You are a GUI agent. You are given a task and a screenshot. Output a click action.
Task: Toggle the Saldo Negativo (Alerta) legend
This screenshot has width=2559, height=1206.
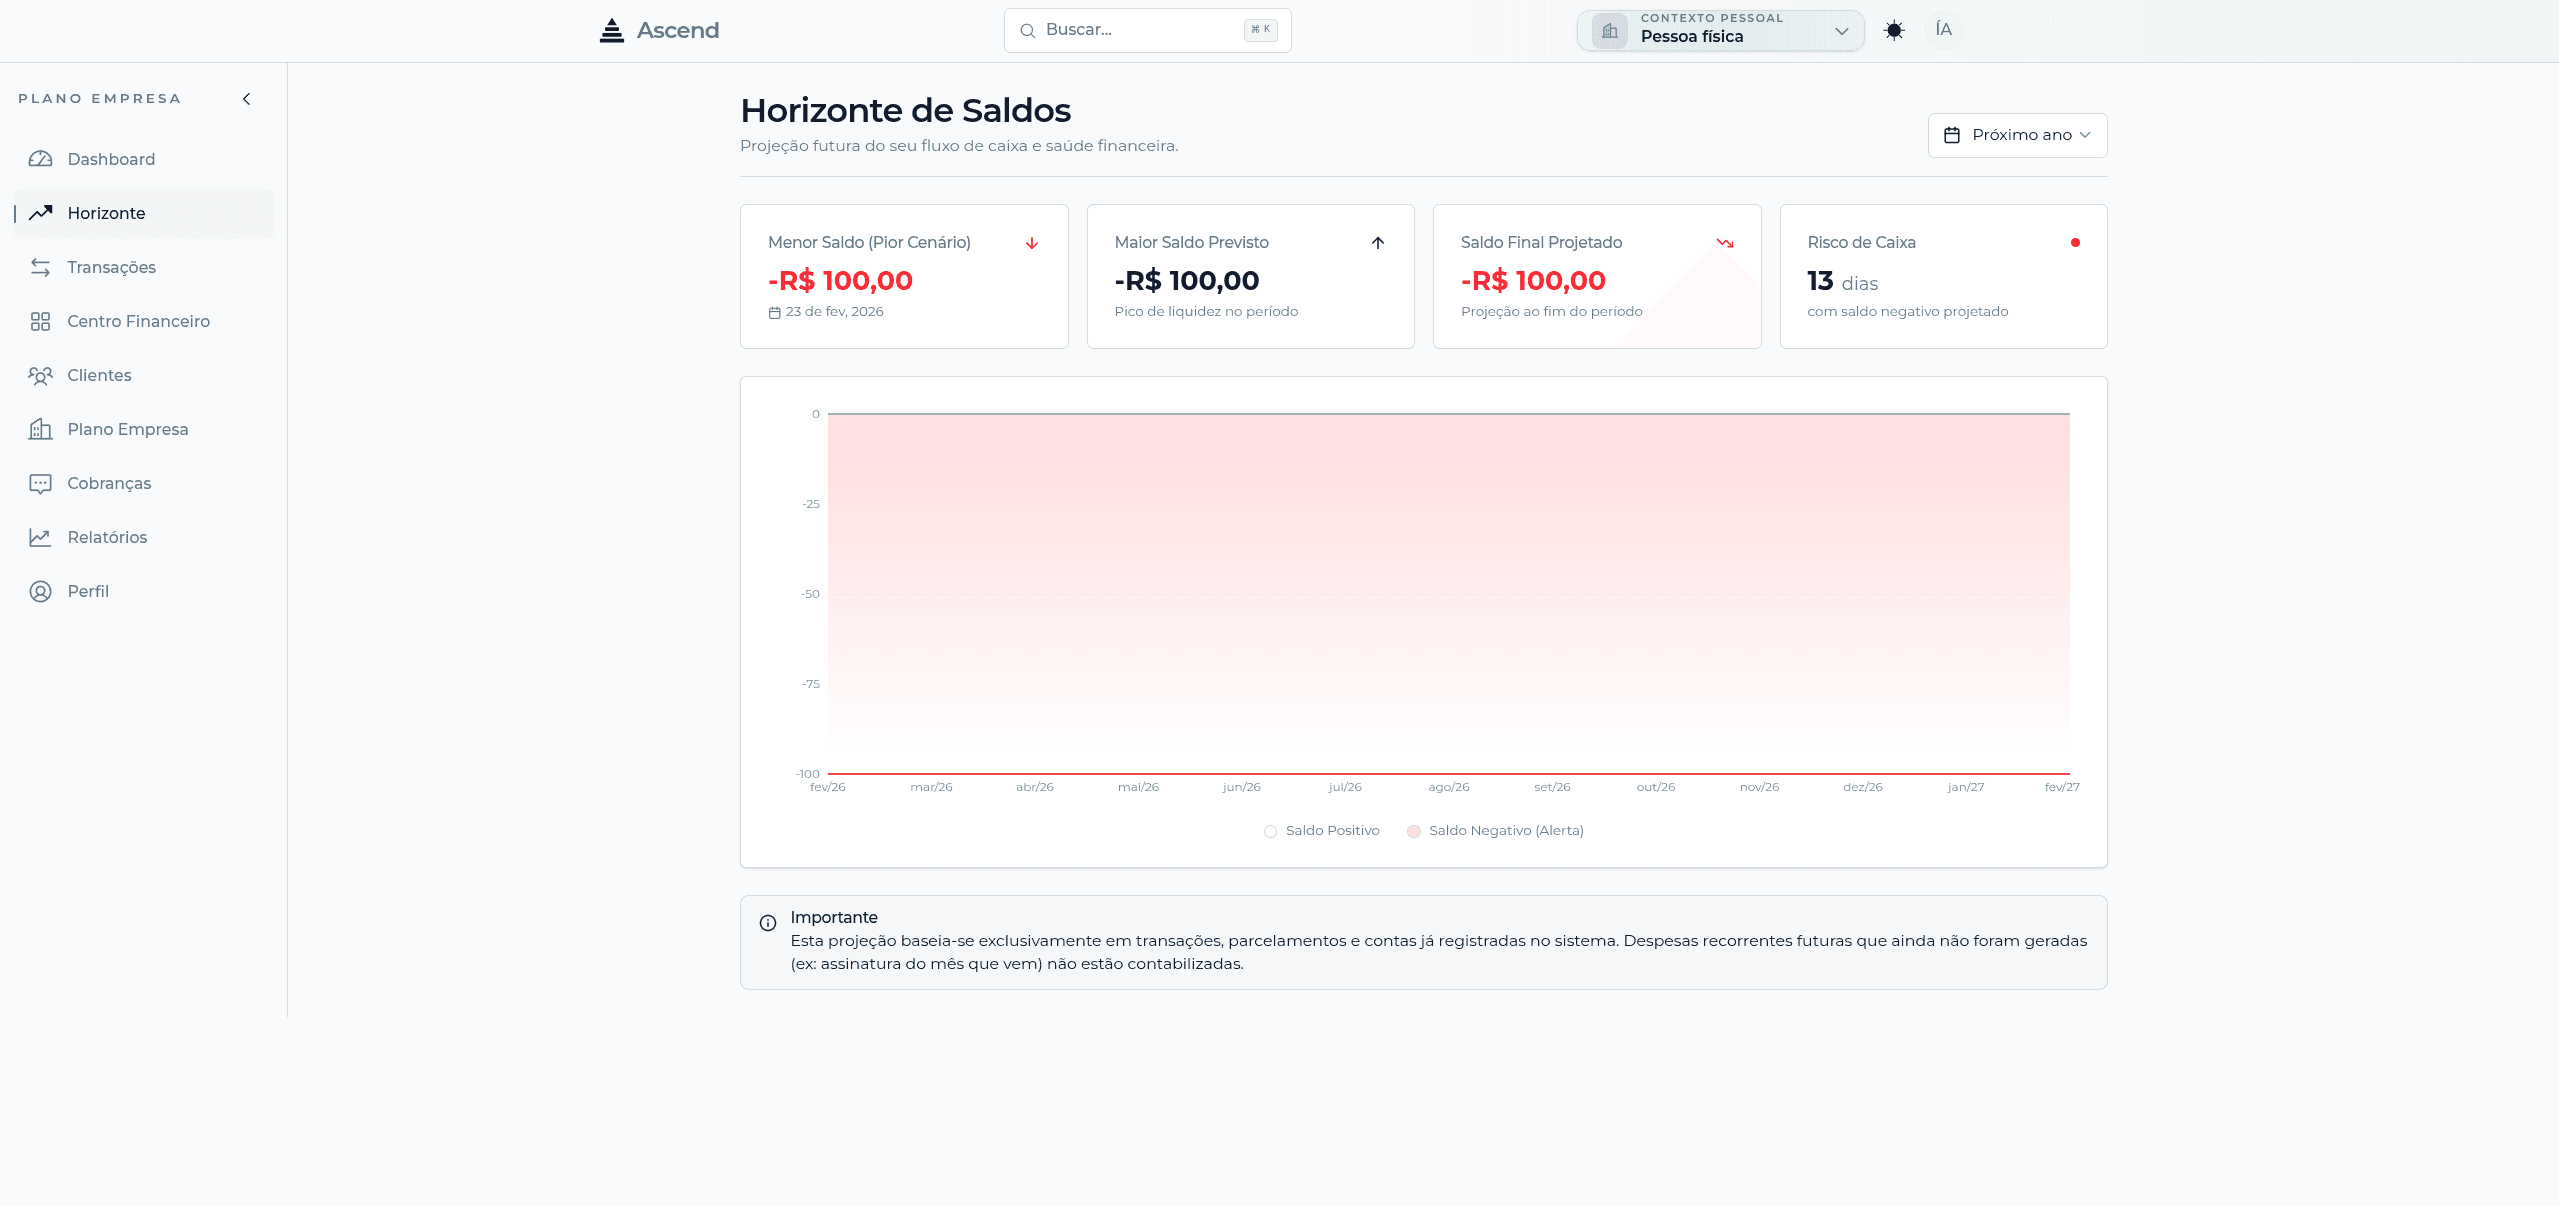pyautogui.click(x=1494, y=830)
